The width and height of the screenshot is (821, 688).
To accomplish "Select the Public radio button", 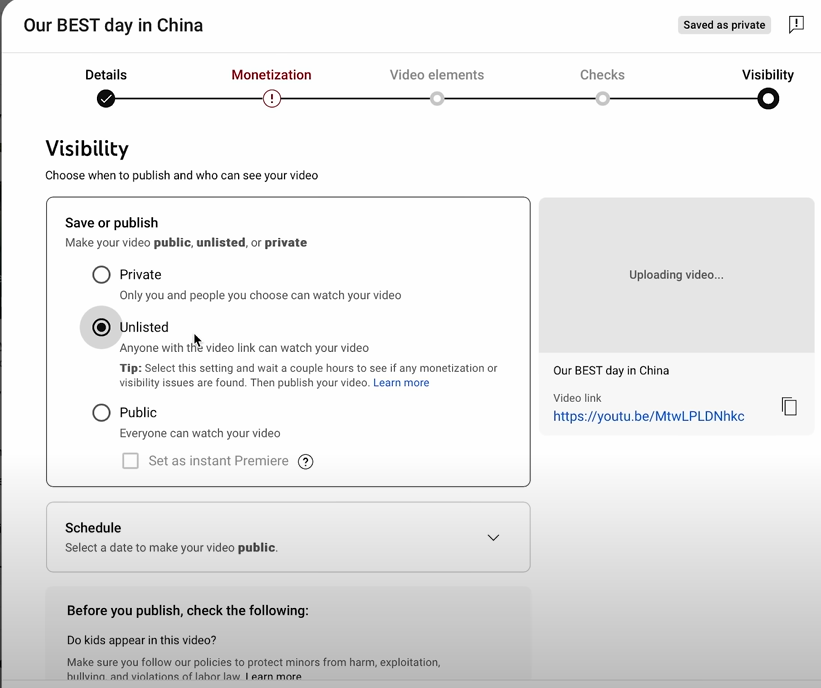I will click(101, 412).
